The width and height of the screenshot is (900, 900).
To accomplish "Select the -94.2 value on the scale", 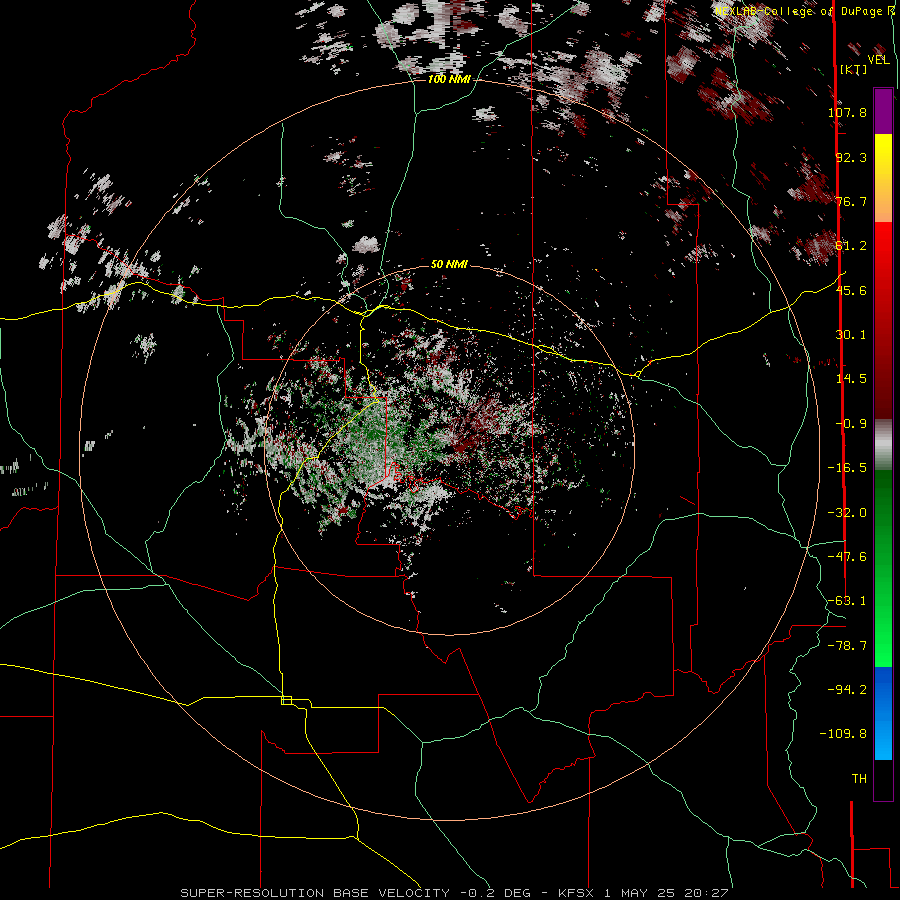I will click(x=847, y=689).
